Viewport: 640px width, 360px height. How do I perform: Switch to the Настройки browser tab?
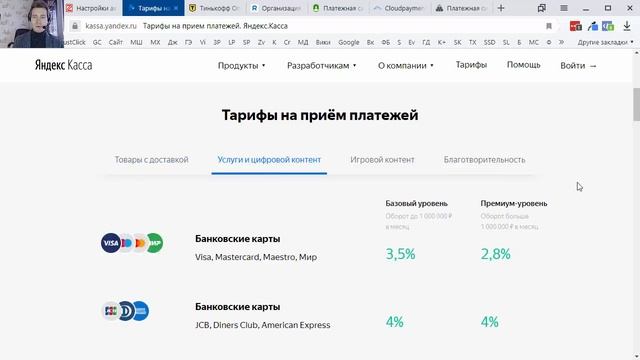(93, 8)
